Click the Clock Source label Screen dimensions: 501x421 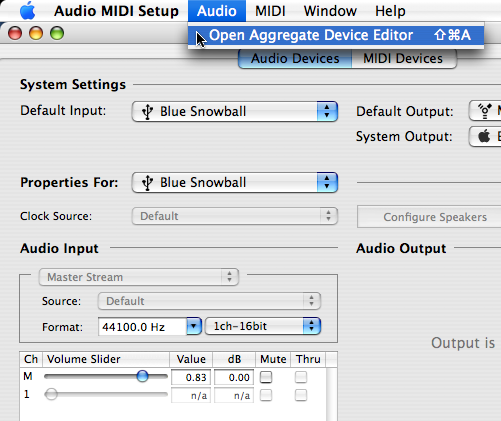point(56,216)
